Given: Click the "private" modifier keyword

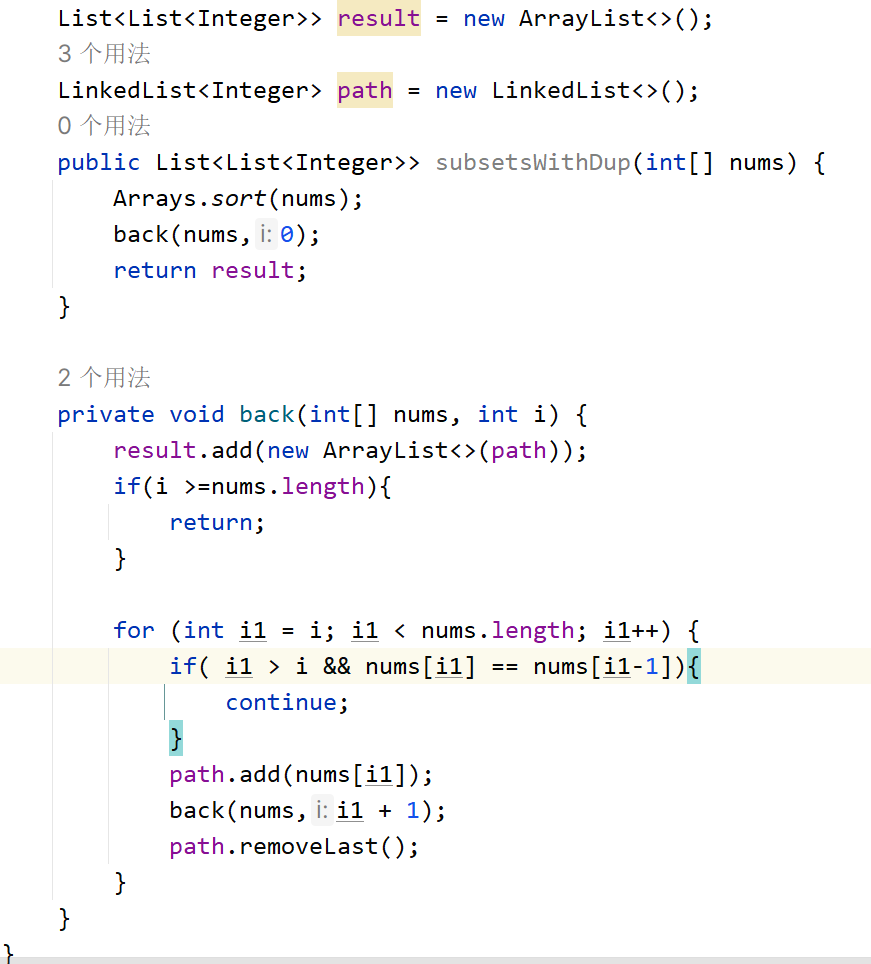Looking at the screenshot, I should coord(106,415).
